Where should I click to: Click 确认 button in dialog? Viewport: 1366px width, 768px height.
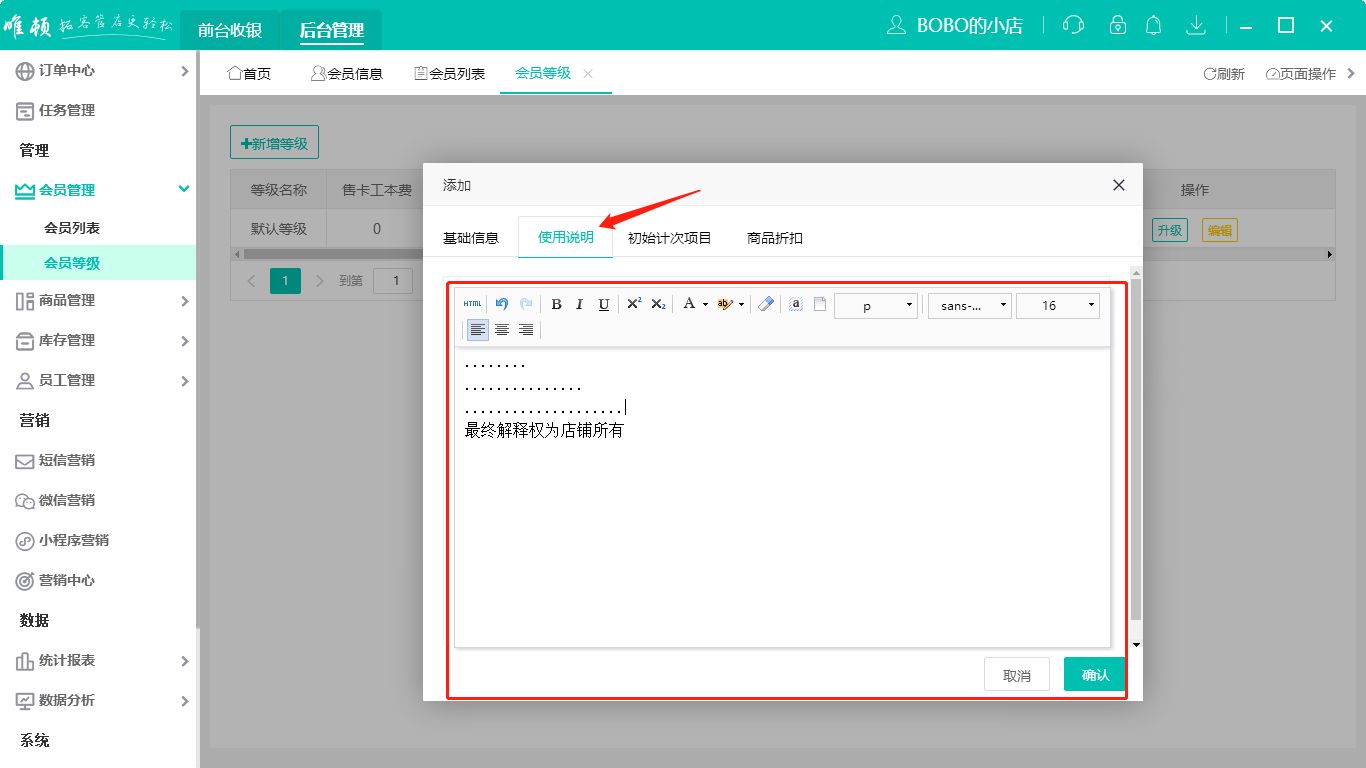pos(1095,675)
